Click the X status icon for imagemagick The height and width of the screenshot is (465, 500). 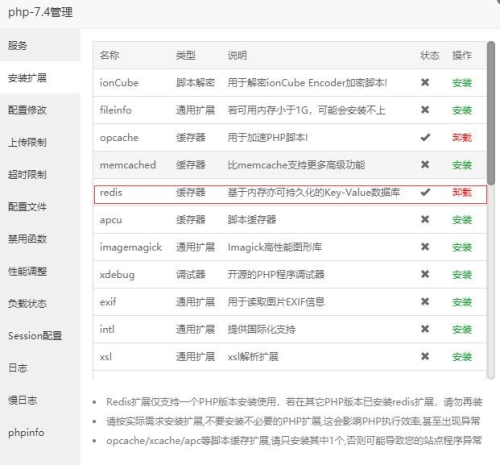point(425,247)
